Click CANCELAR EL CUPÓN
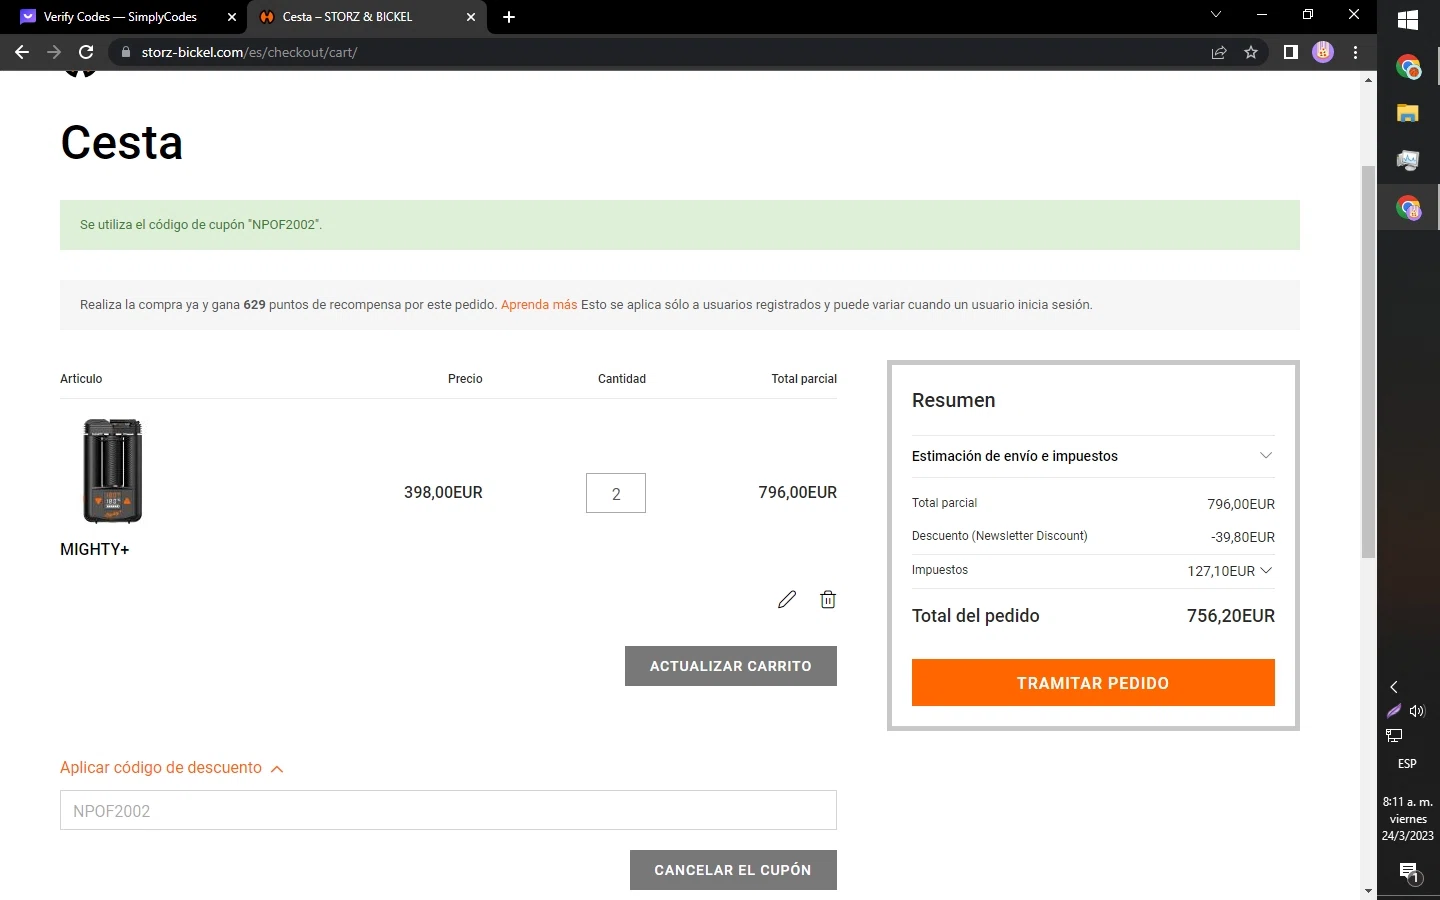1440x900 pixels. point(733,870)
